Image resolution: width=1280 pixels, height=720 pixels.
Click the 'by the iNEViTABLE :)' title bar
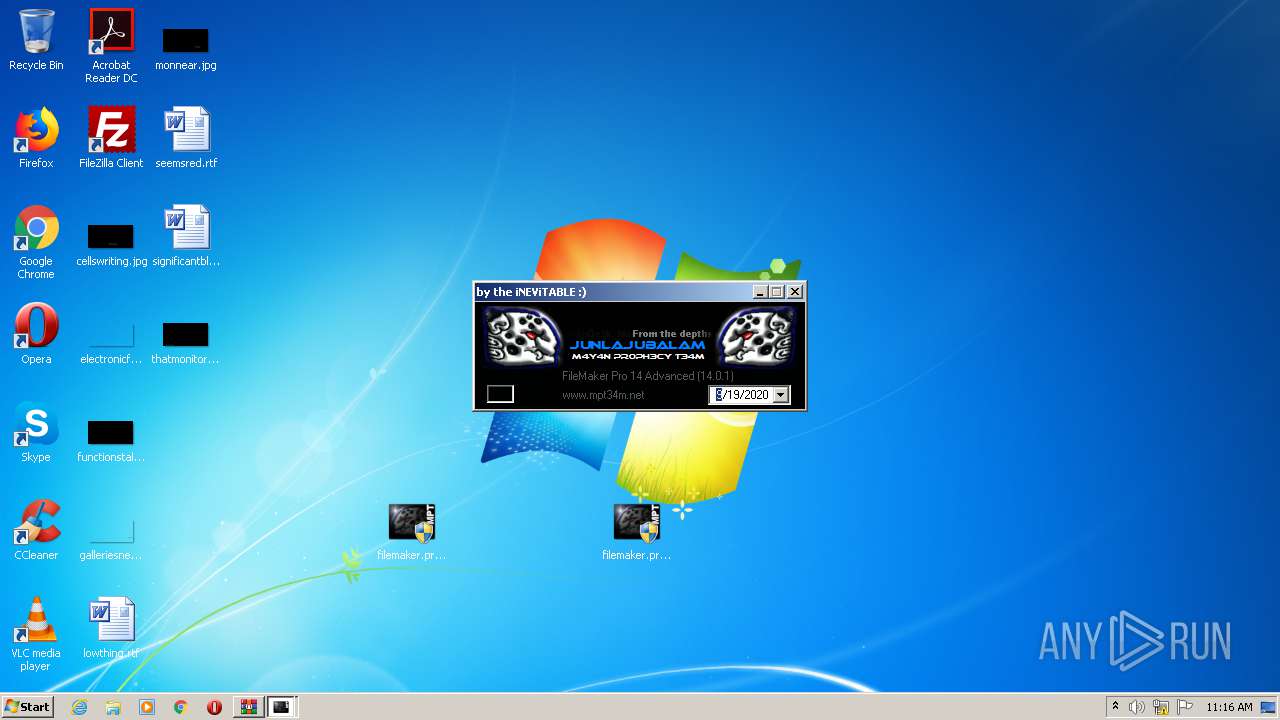pos(612,292)
